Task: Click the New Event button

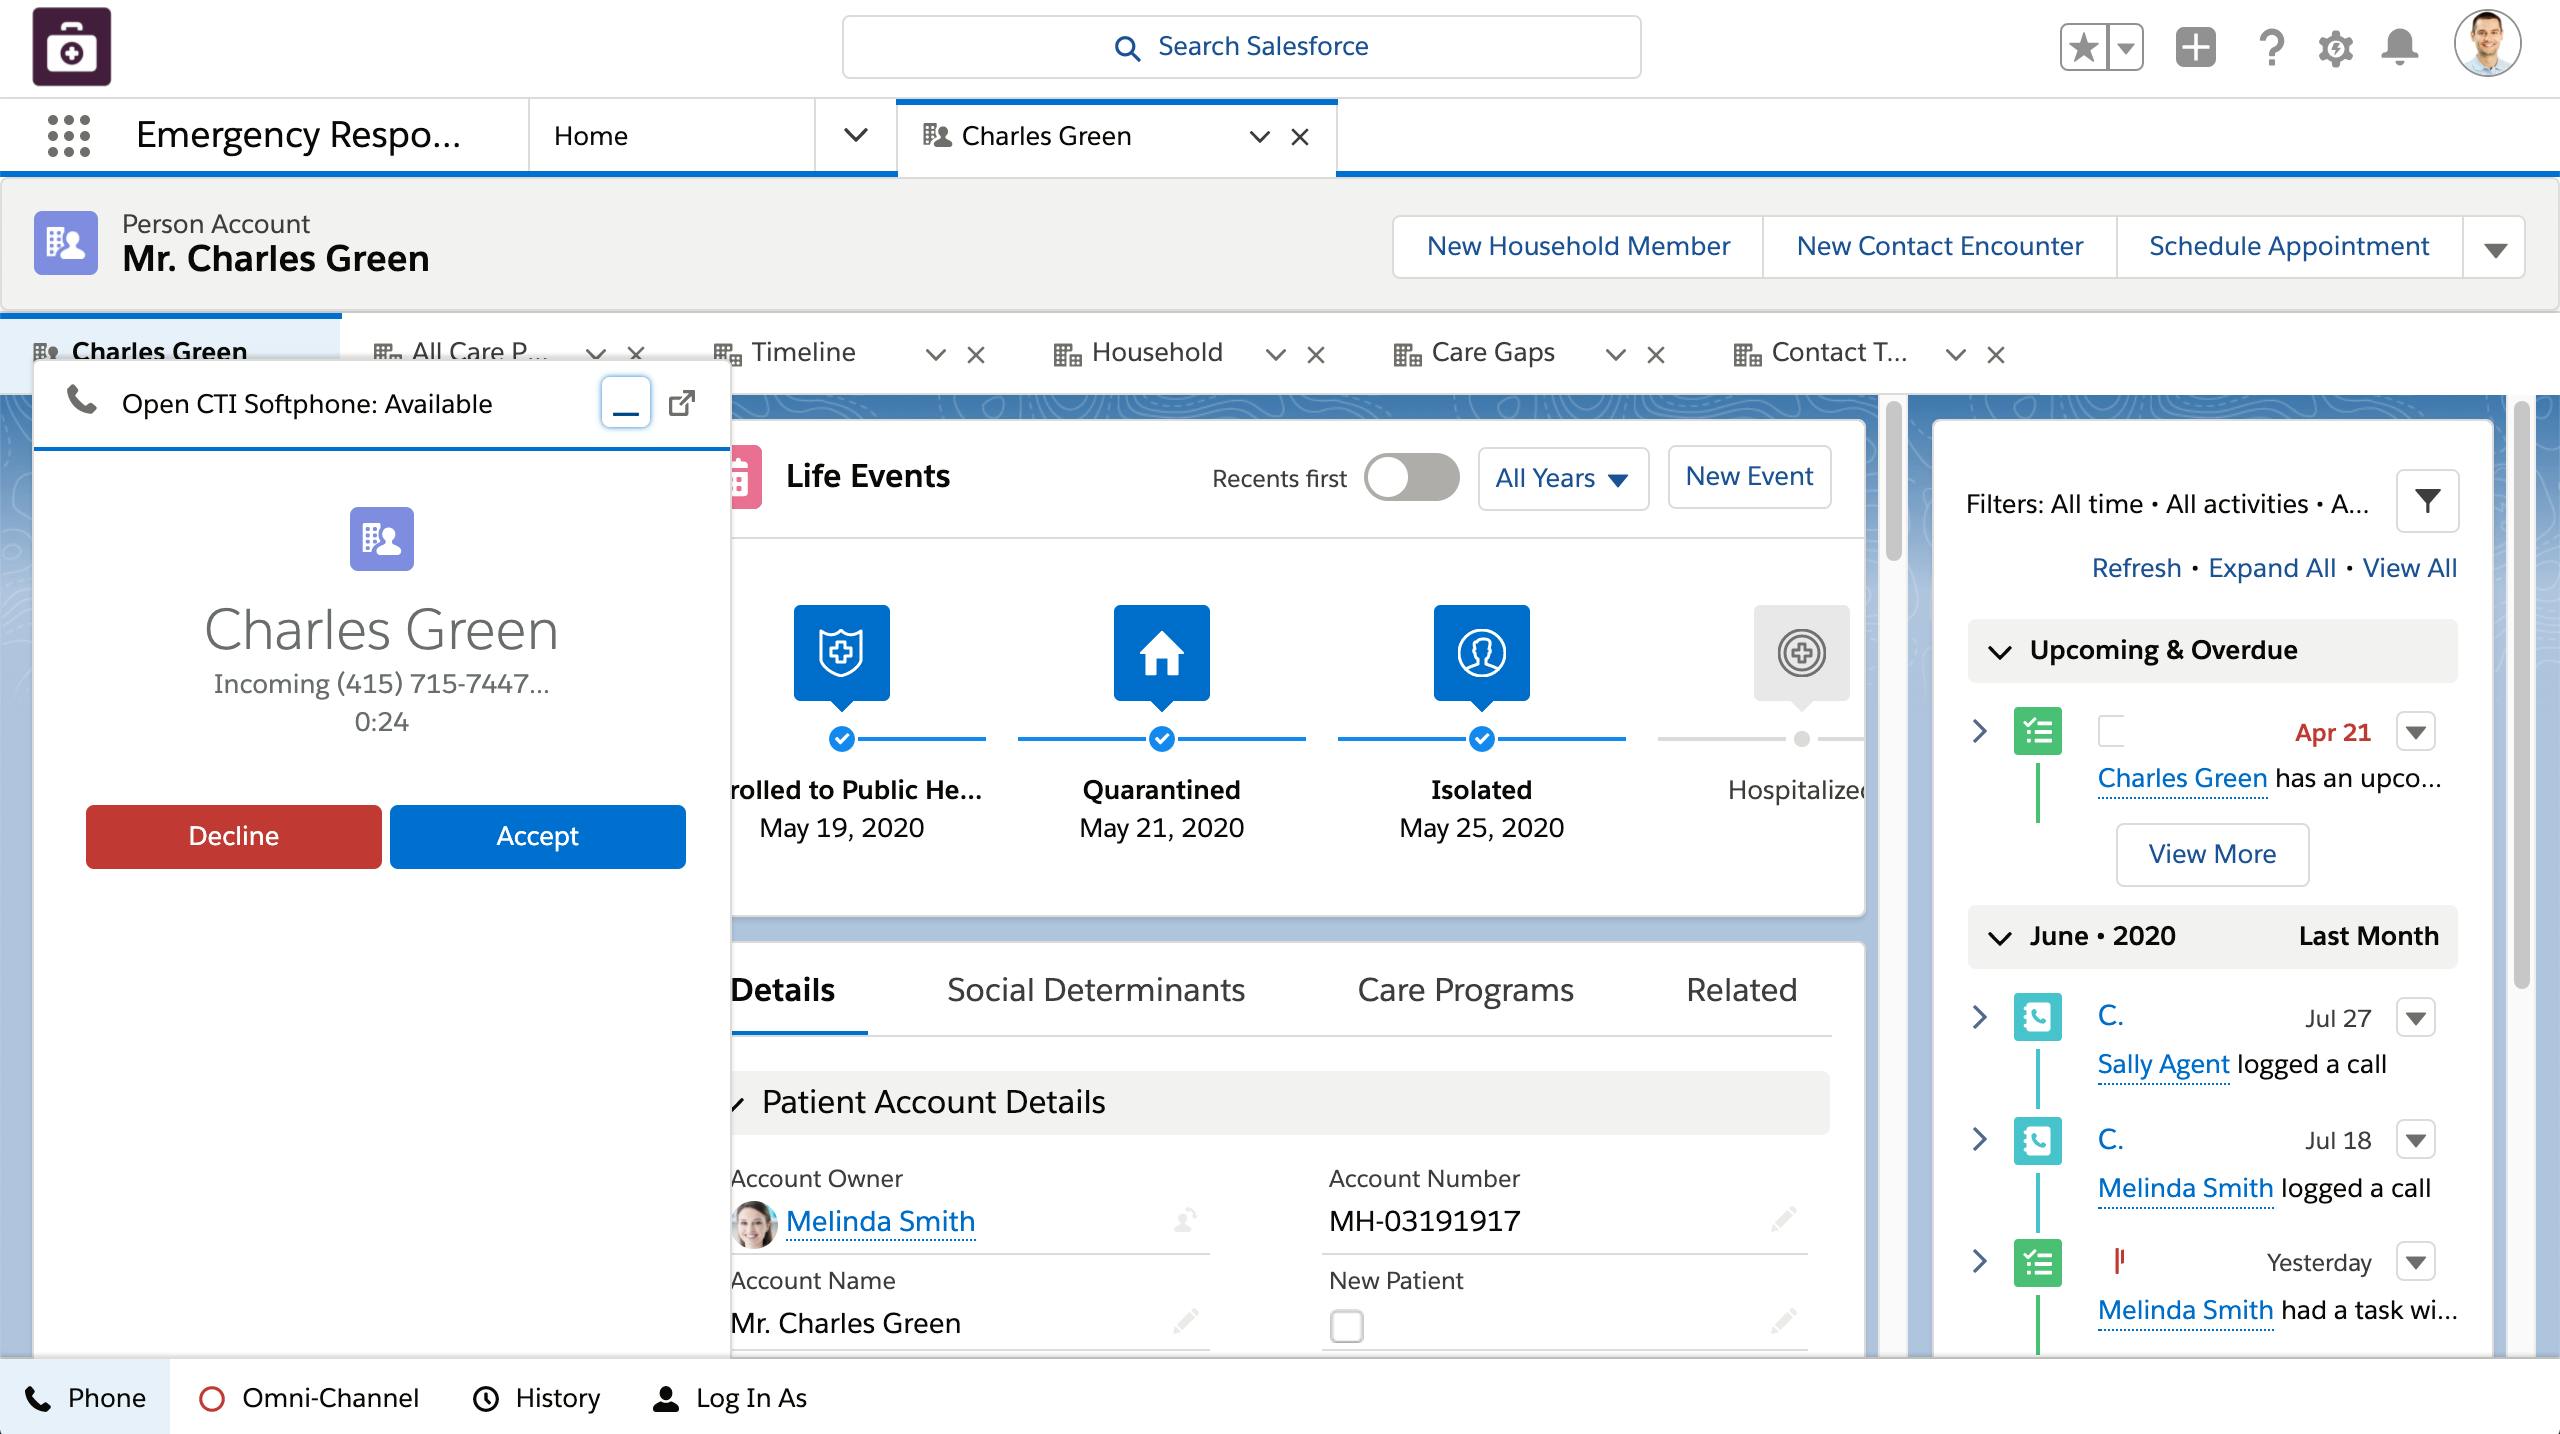Action: click(1749, 477)
